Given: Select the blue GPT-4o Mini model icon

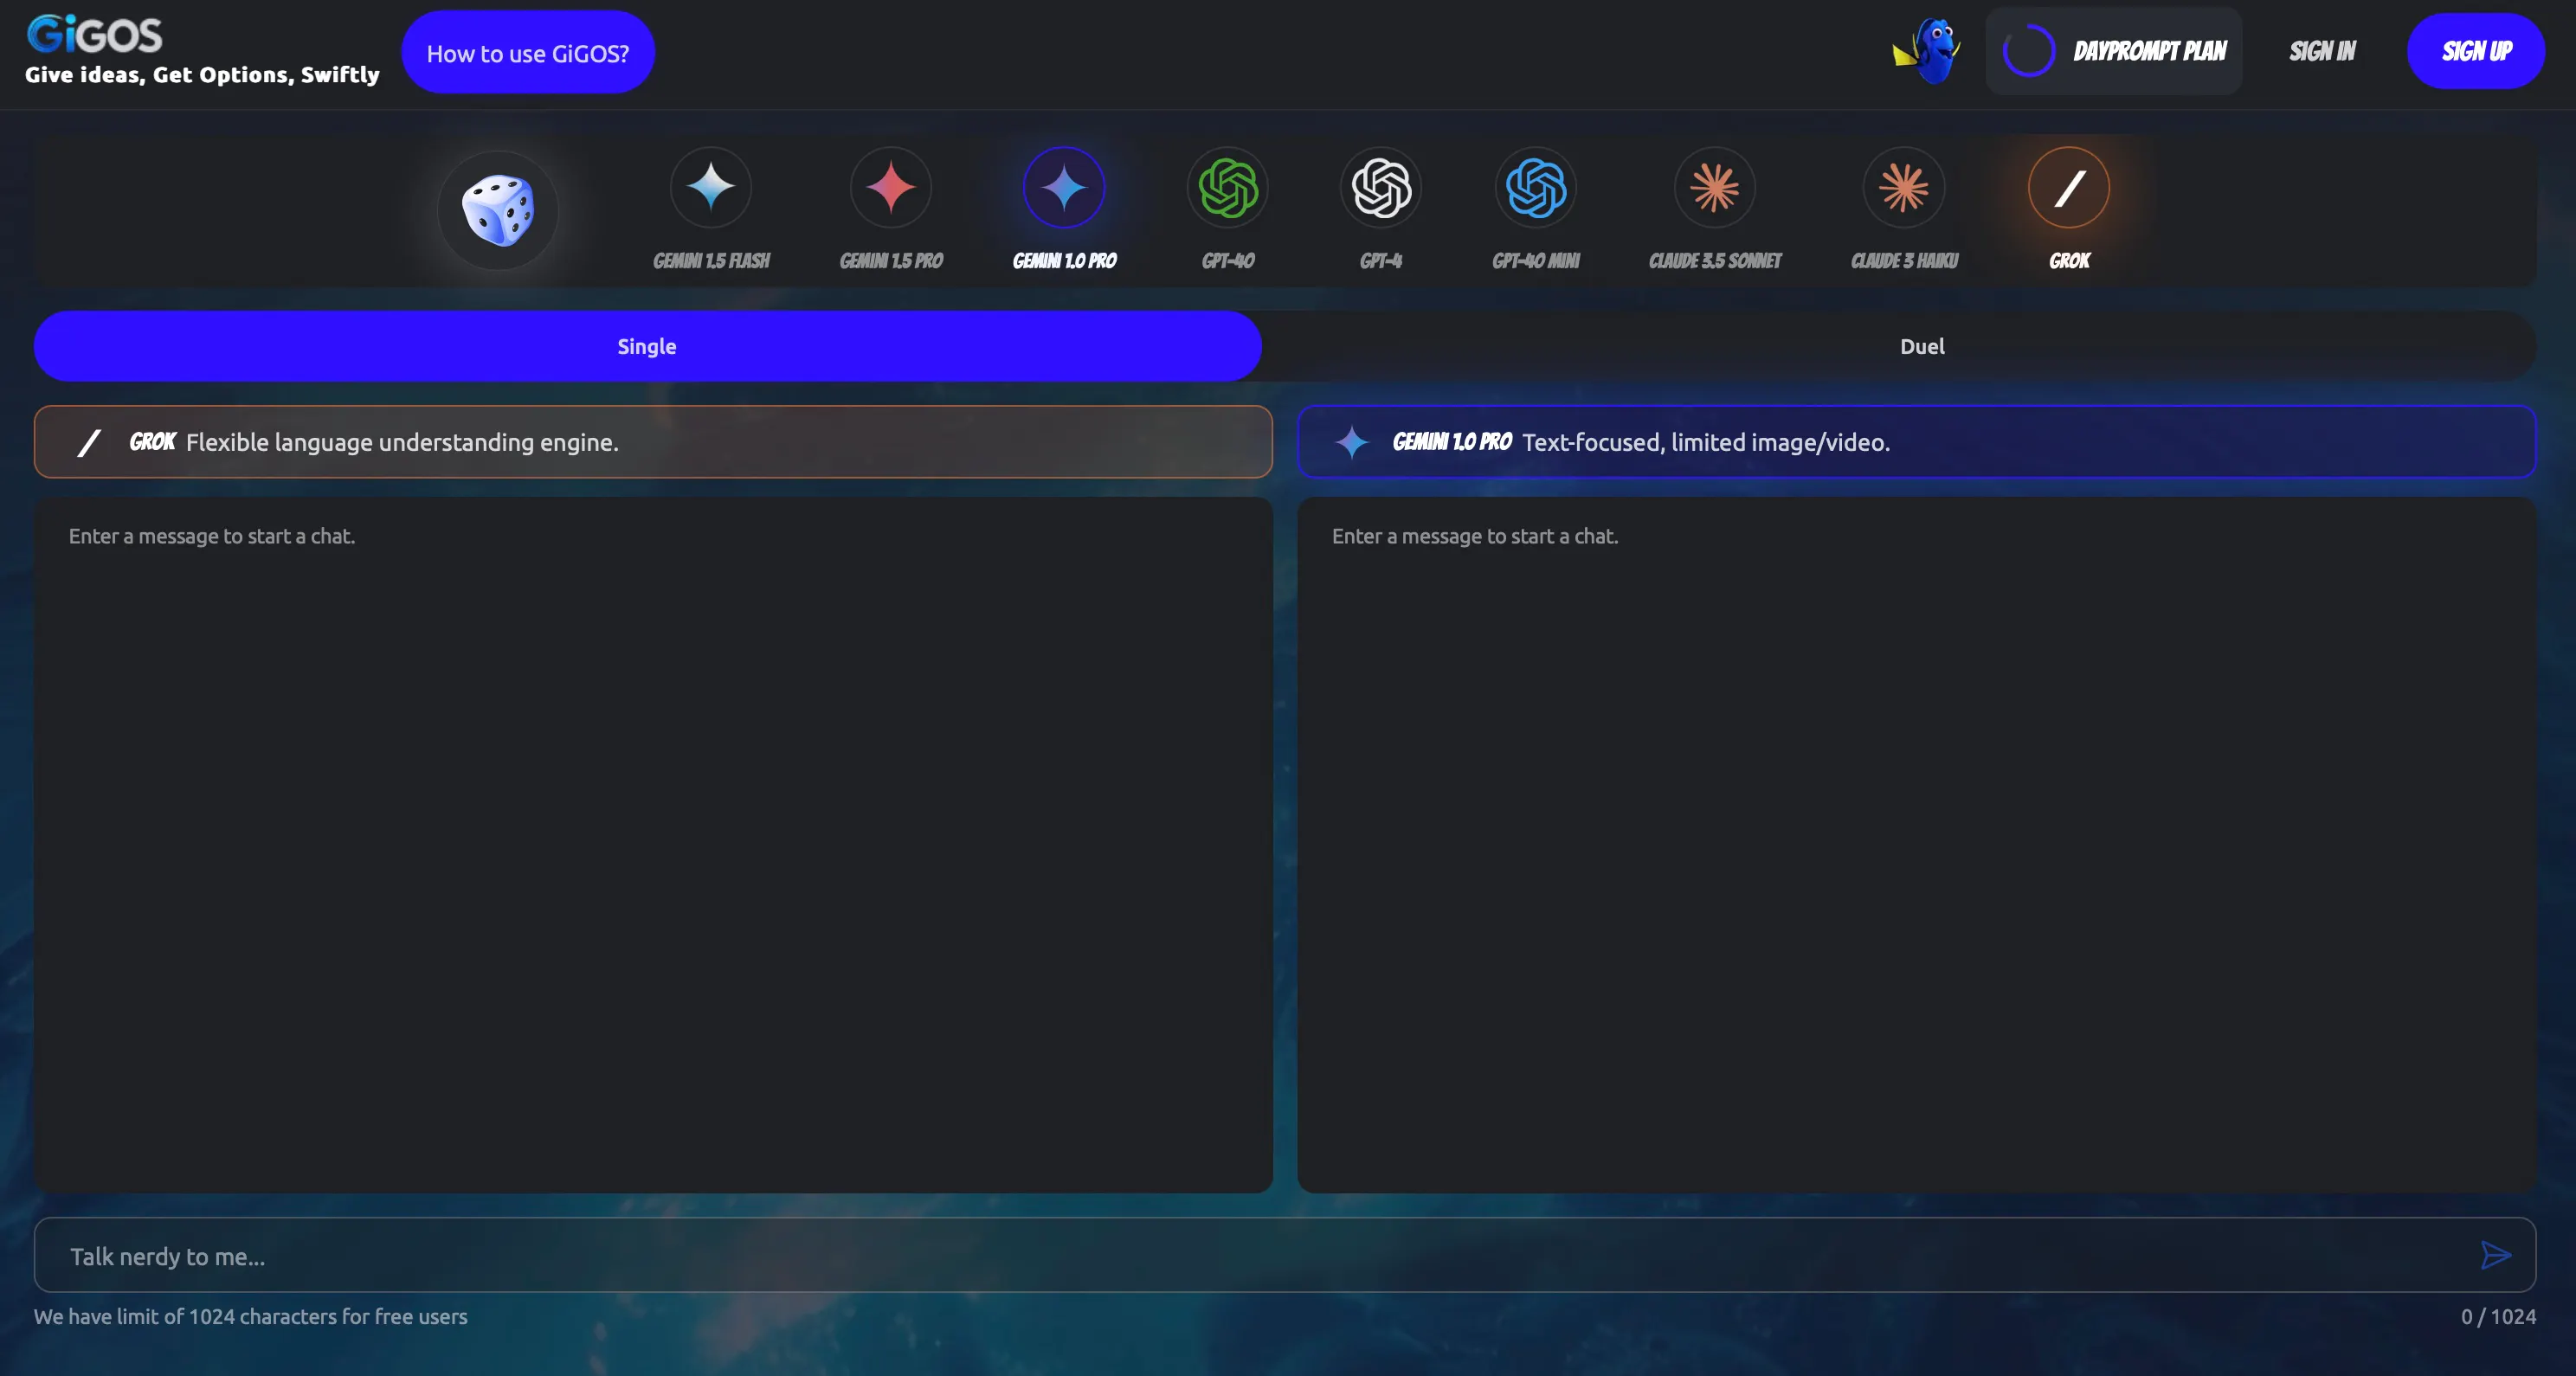Looking at the screenshot, I should tap(1536, 187).
